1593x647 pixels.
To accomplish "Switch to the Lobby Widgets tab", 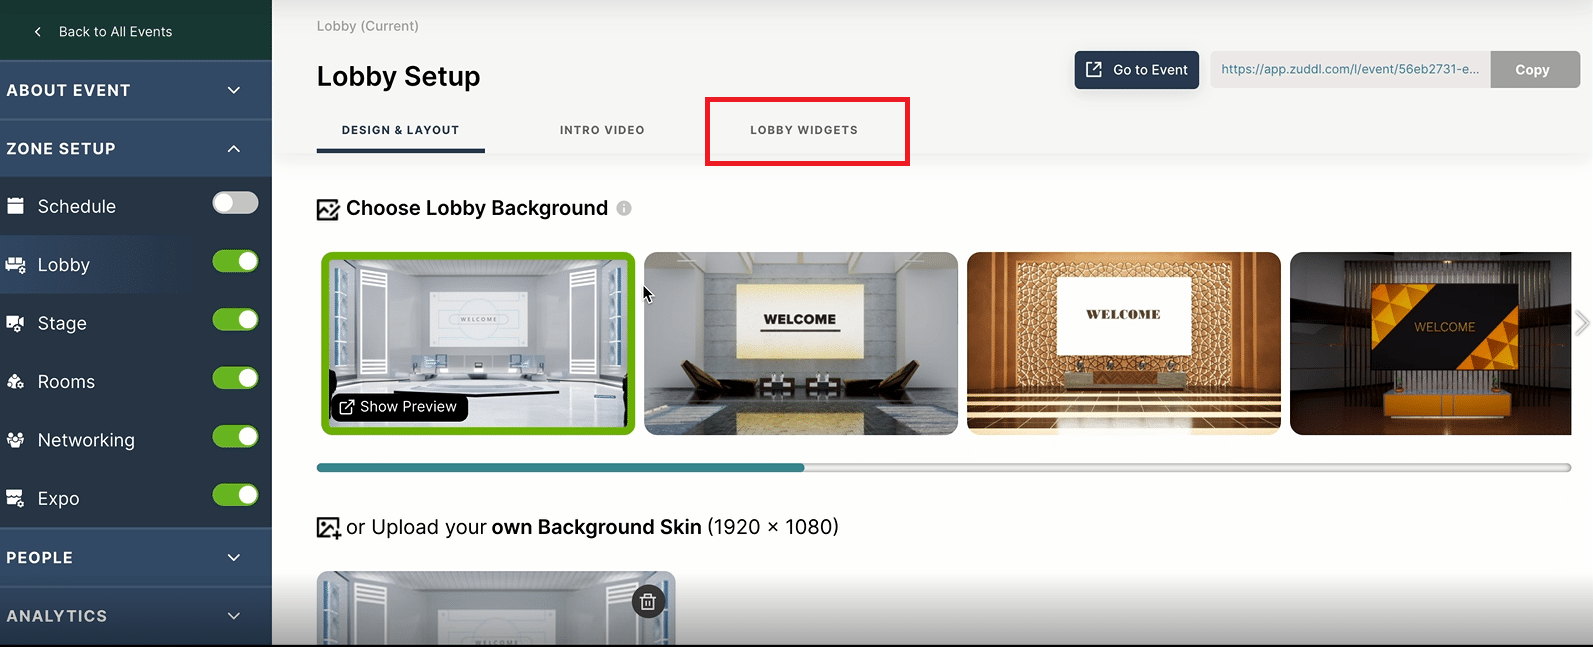I will [804, 130].
